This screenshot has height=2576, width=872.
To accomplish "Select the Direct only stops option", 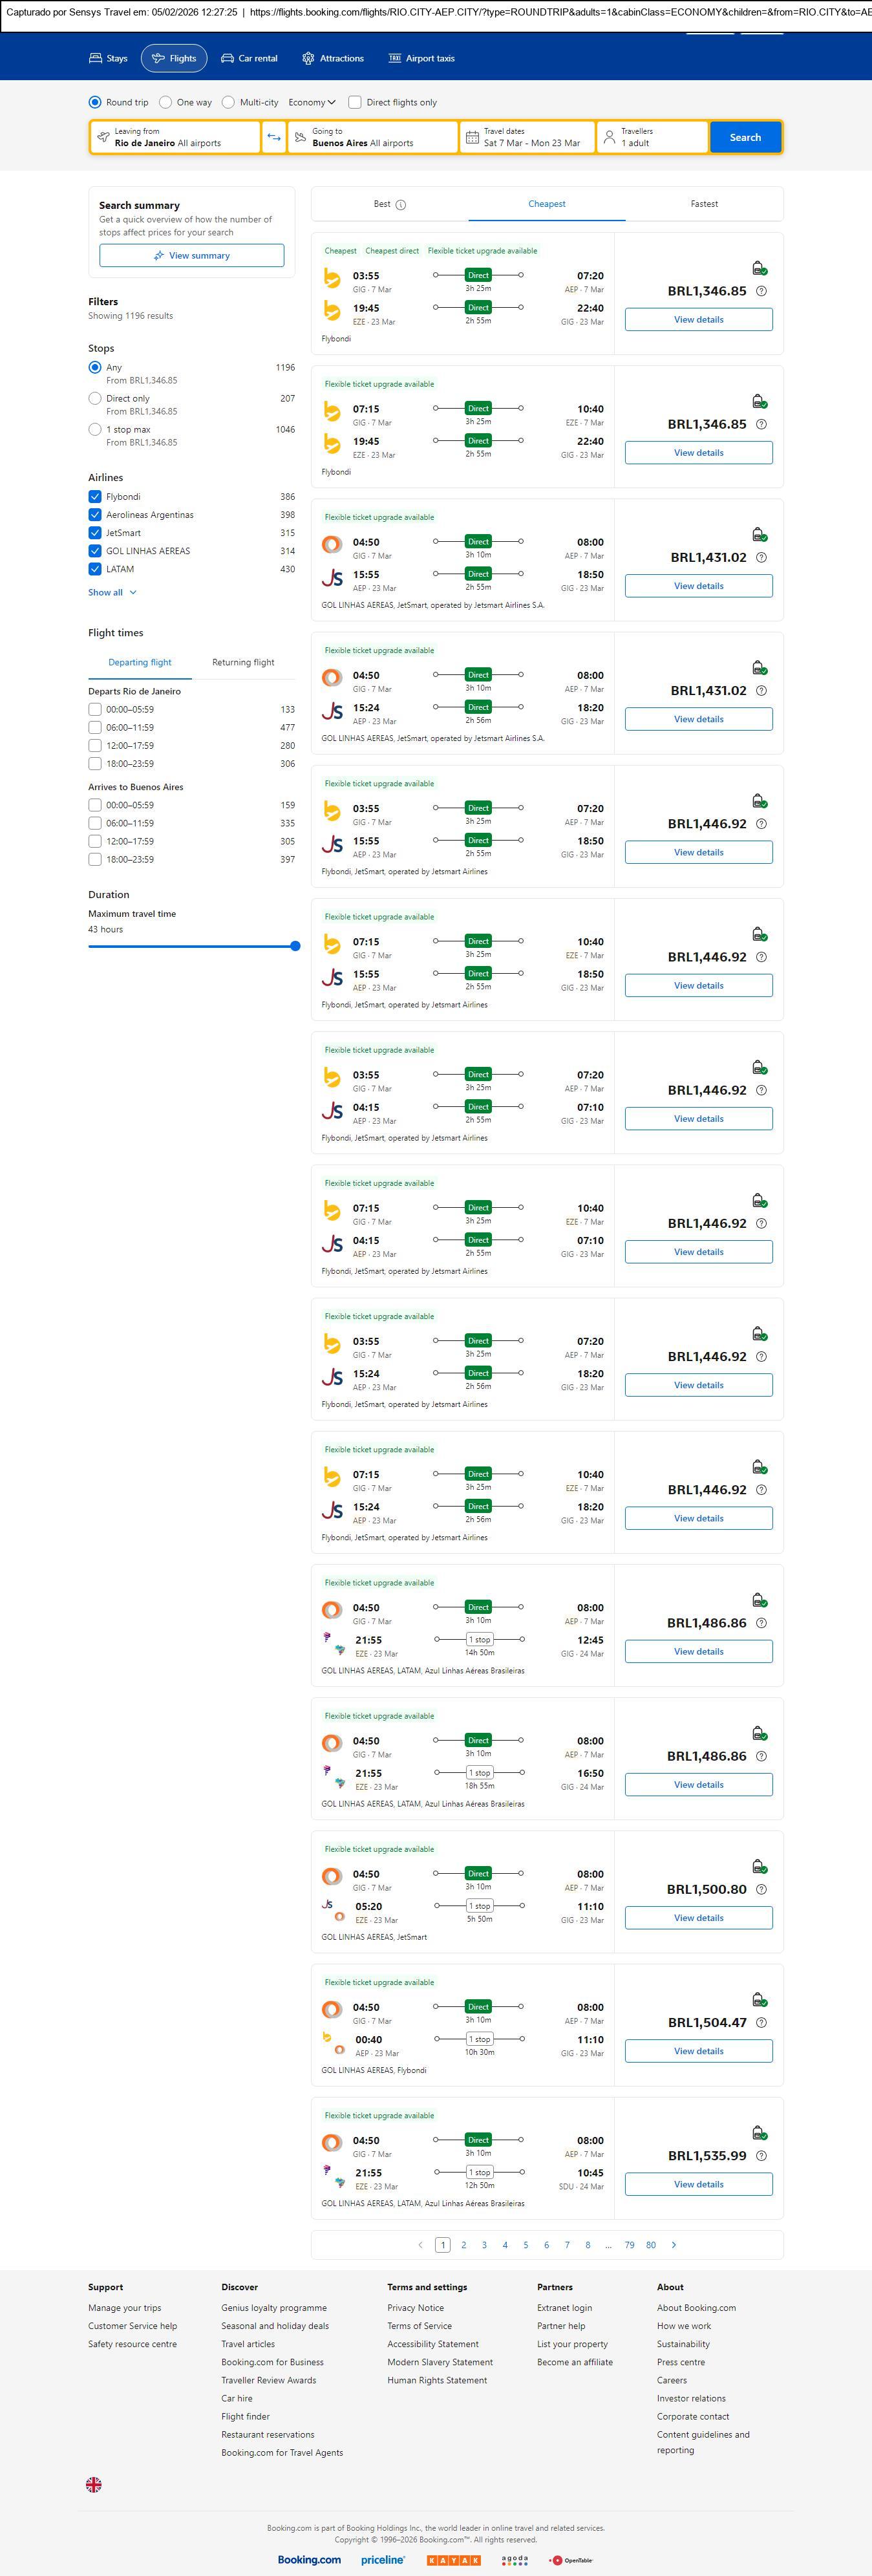I will 95,398.
